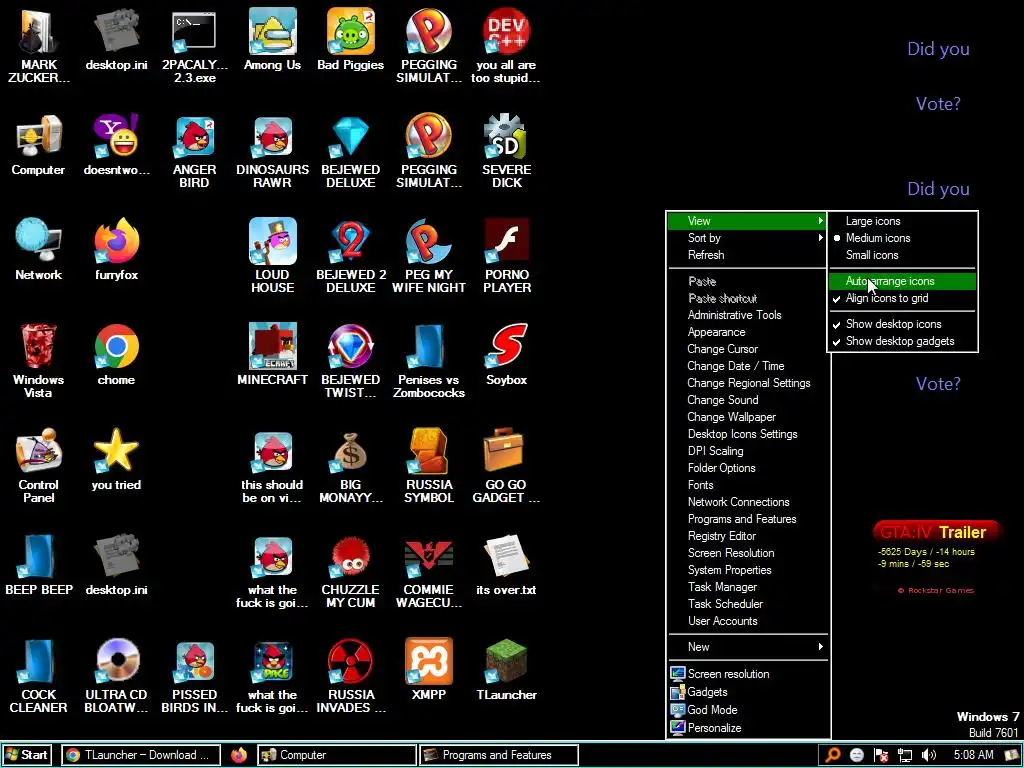Toggle Align icons to grid
This screenshot has width=1024, height=768.
click(x=903, y=298)
